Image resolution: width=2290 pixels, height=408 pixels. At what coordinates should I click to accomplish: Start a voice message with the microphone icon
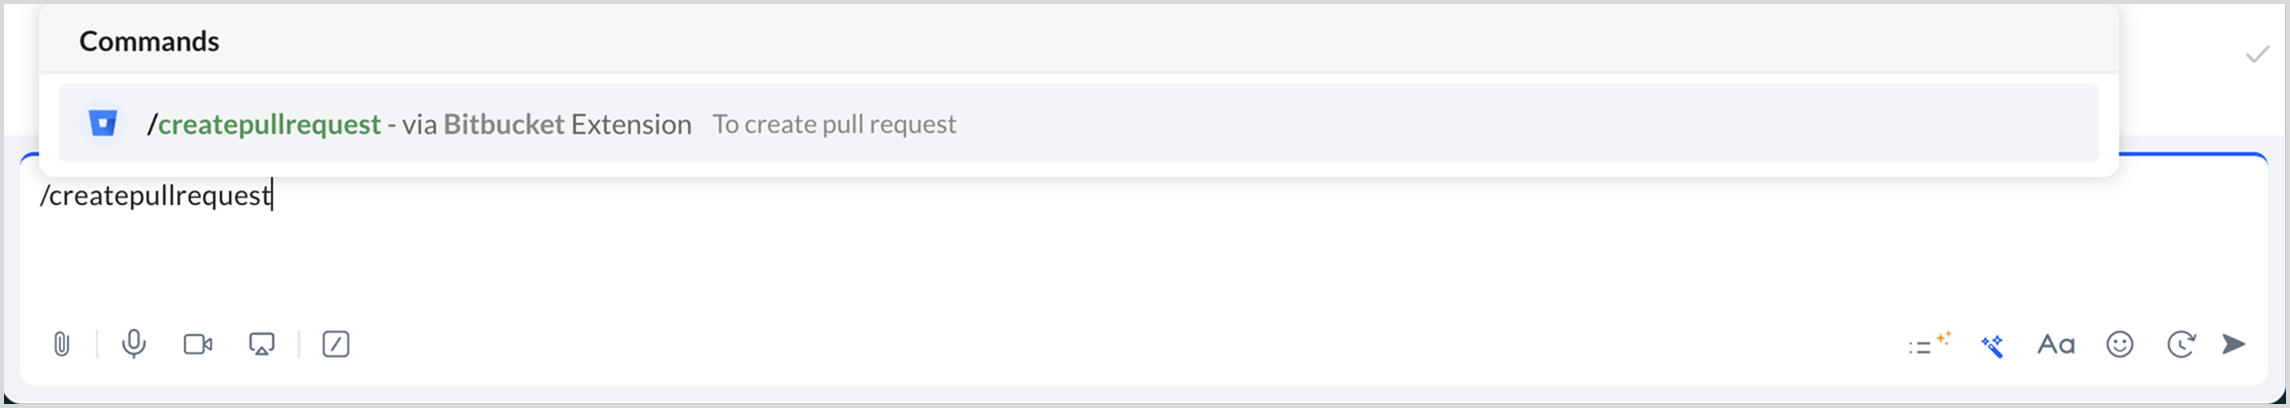click(x=133, y=345)
